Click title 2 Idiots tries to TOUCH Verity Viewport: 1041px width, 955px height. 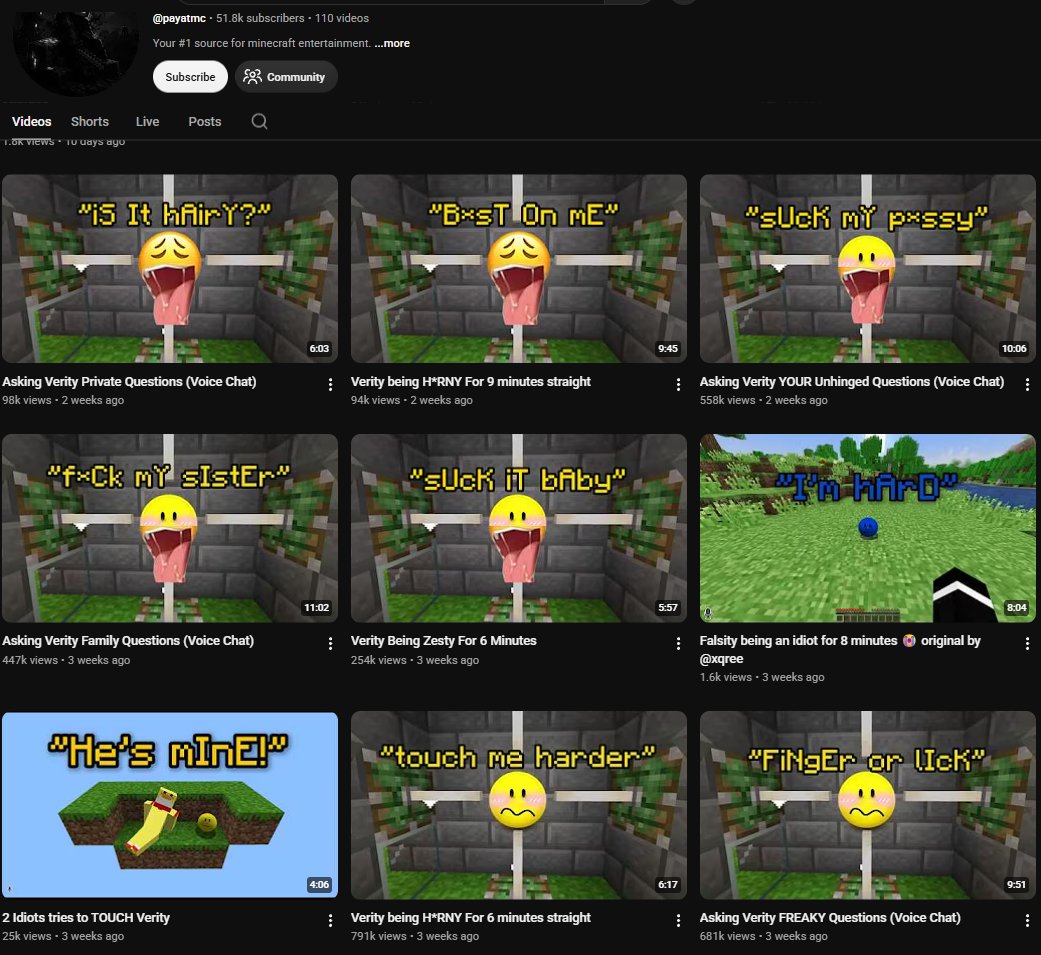86,918
